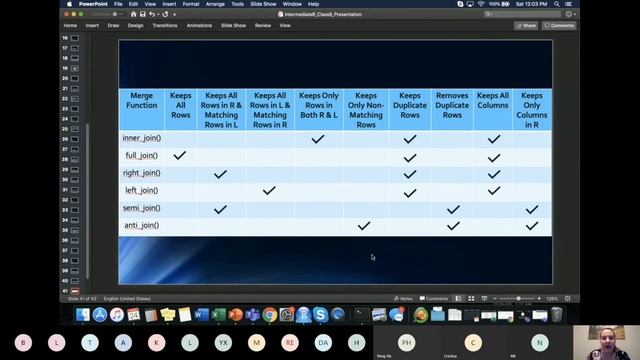Open the R application from the dock
640x360 pixels.
click(x=303, y=315)
